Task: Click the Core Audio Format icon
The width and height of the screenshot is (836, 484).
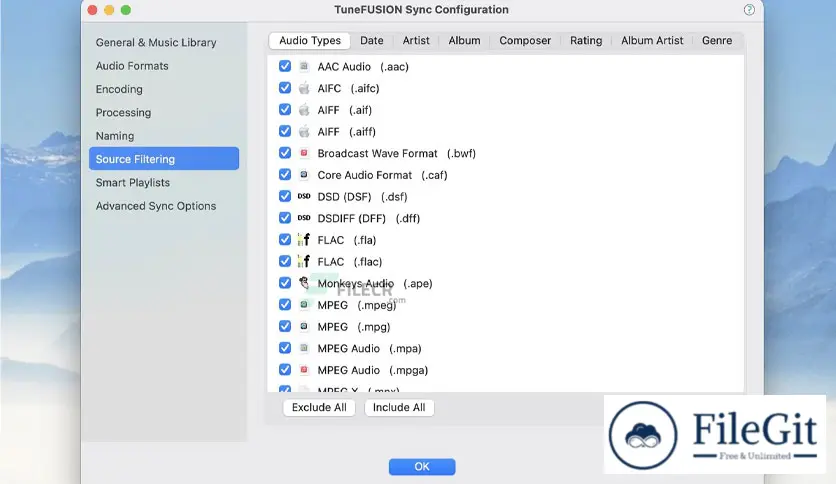Action: [304, 175]
